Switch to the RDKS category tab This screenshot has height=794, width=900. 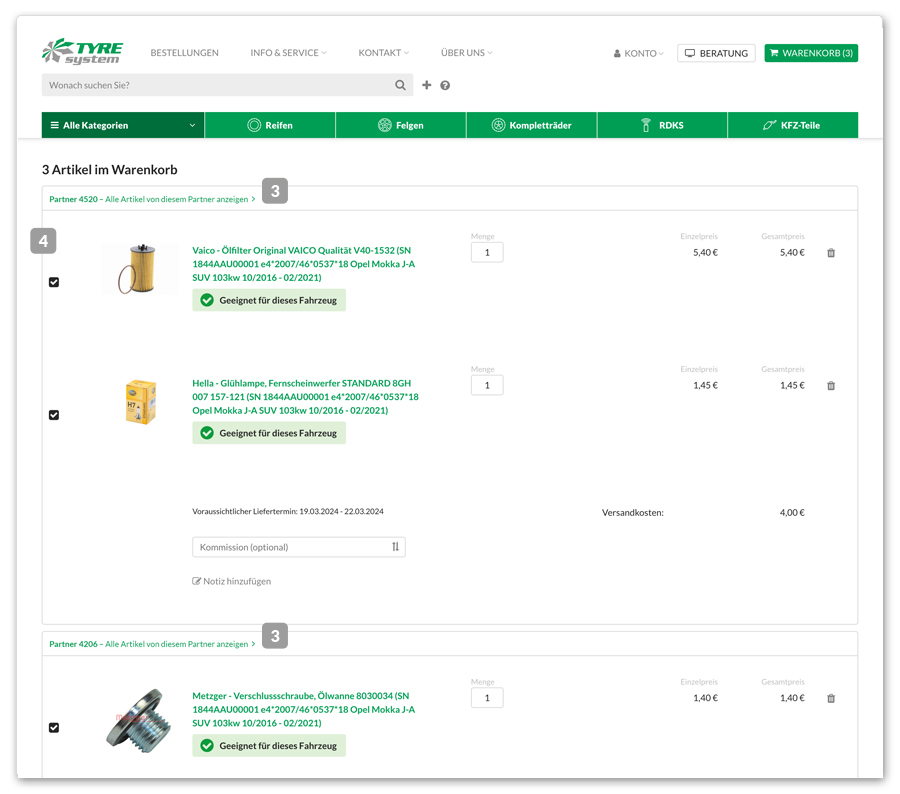[x=662, y=125]
